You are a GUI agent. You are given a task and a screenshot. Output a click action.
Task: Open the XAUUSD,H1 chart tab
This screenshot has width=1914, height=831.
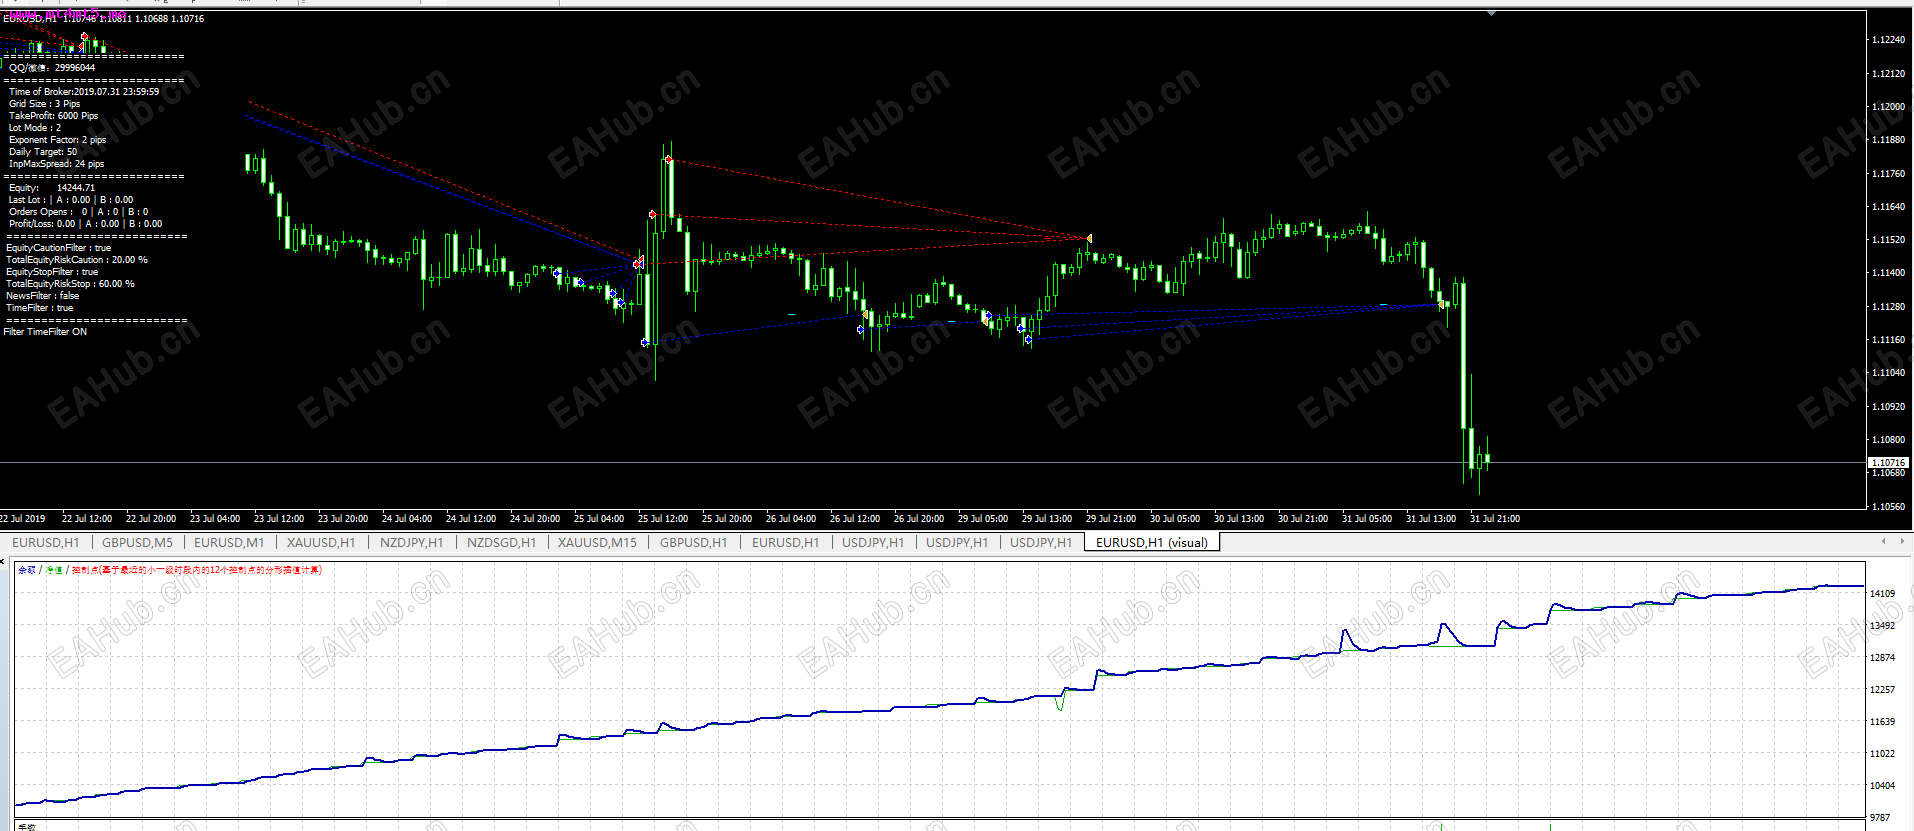[x=321, y=543]
